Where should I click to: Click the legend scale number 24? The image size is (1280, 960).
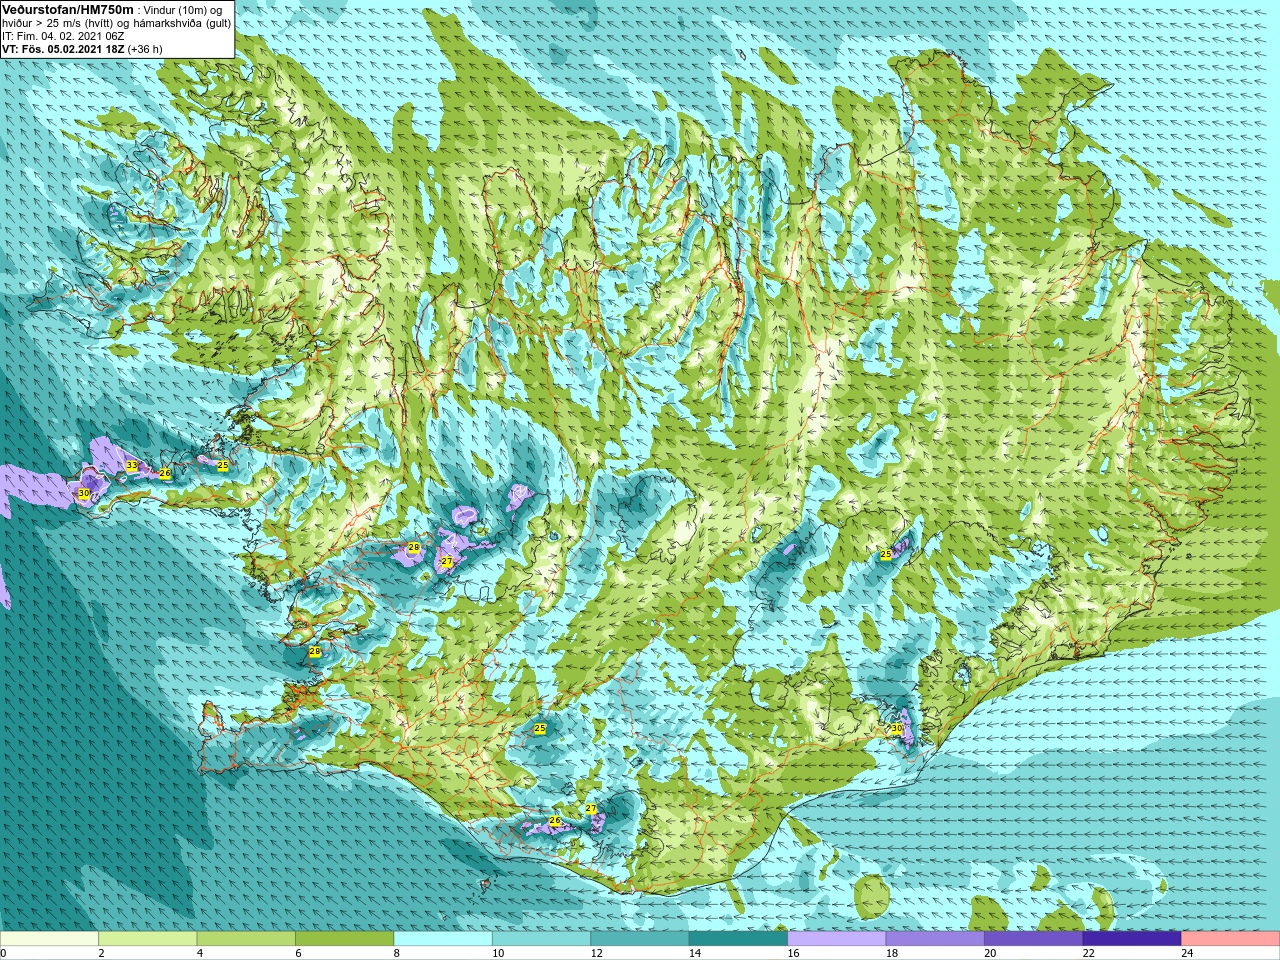coord(1188,953)
